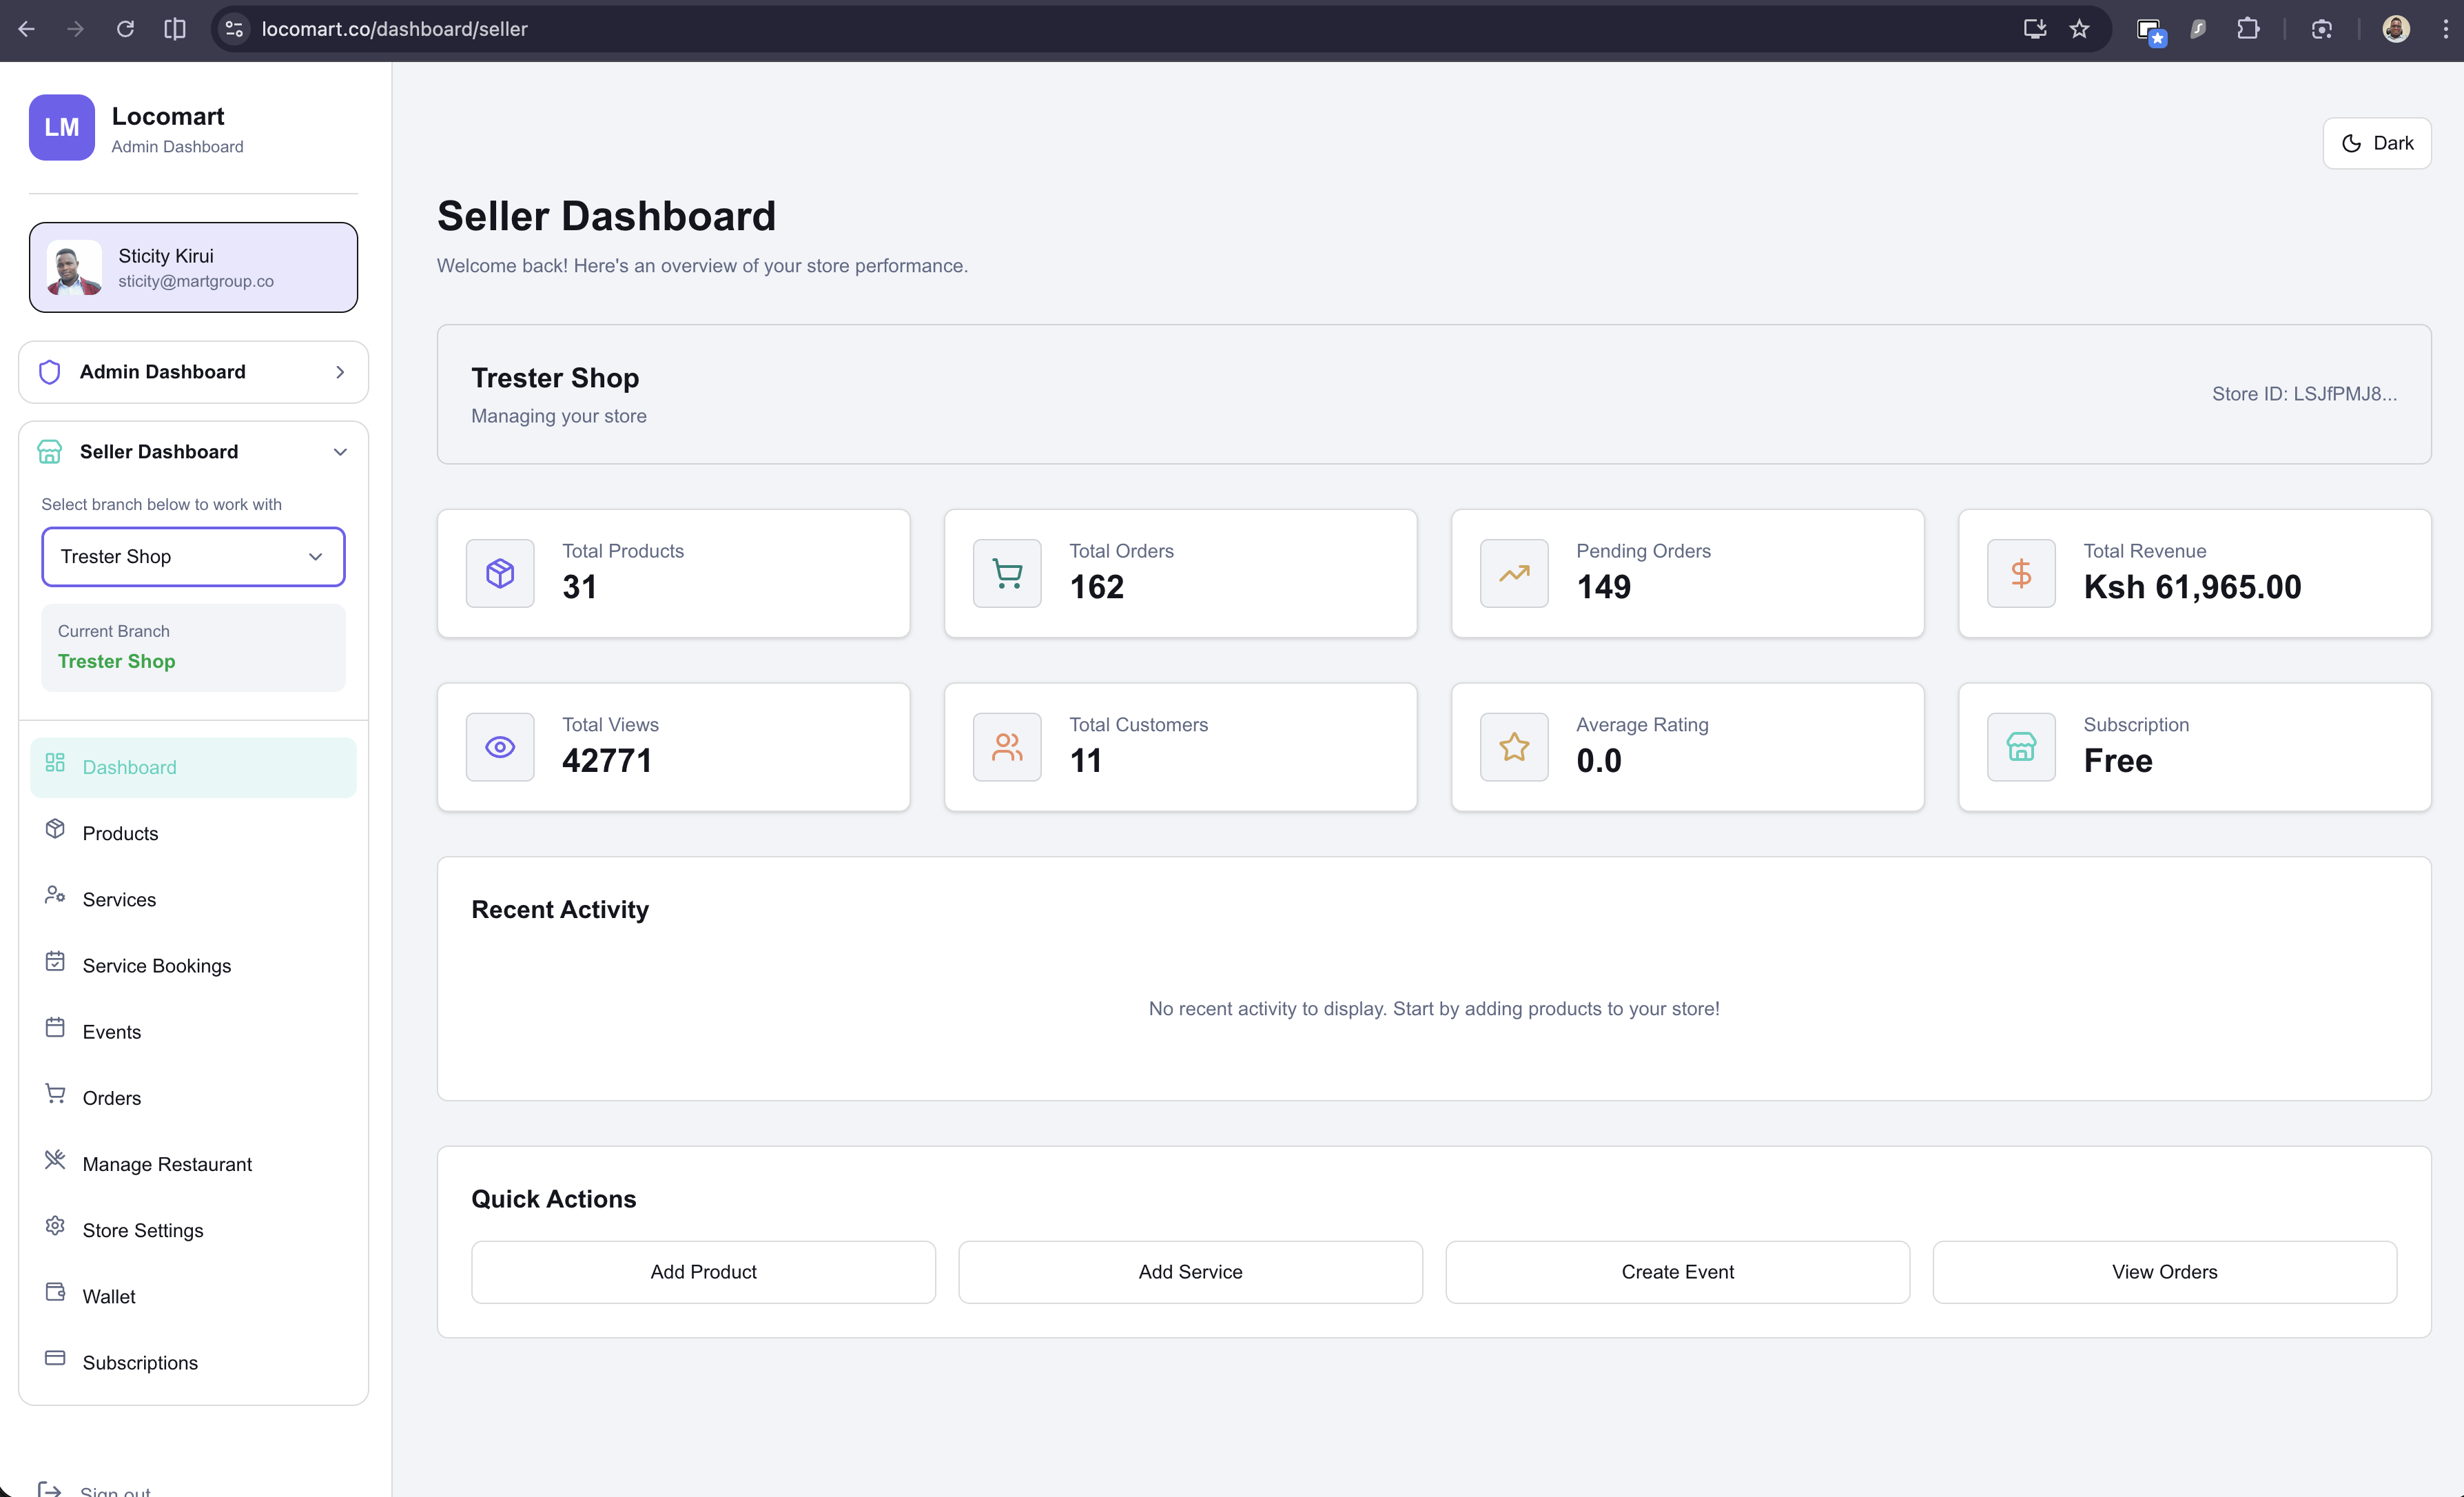The width and height of the screenshot is (2464, 1497).
Task: Click the Add Product quick action
Action: click(x=703, y=1271)
